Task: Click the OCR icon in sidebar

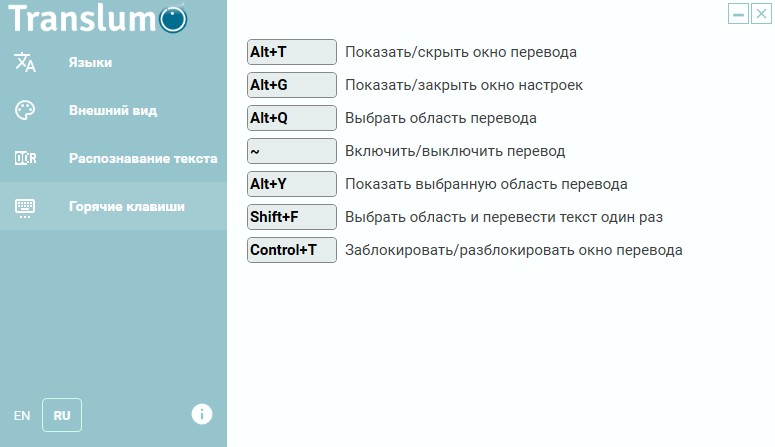Action: click(25, 158)
